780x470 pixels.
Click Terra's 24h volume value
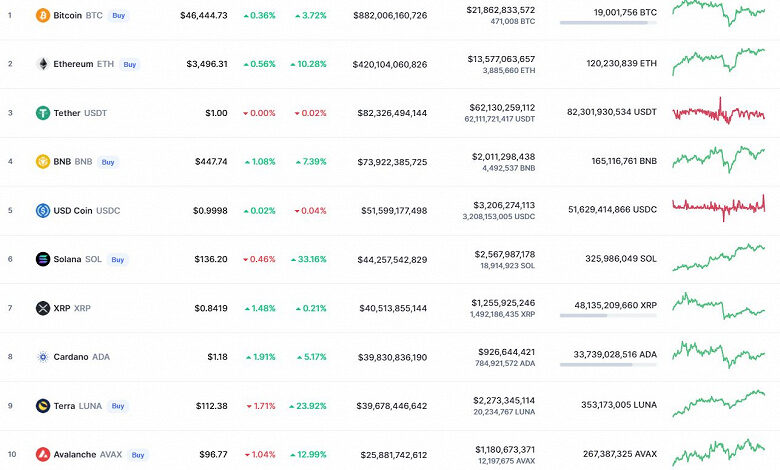tap(504, 400)
